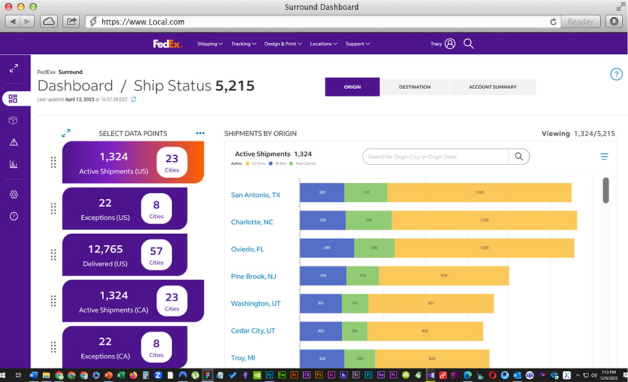Select the Delivered (US) data card
Viewport: 628px width, 382px height.
(x=125, y=255)
